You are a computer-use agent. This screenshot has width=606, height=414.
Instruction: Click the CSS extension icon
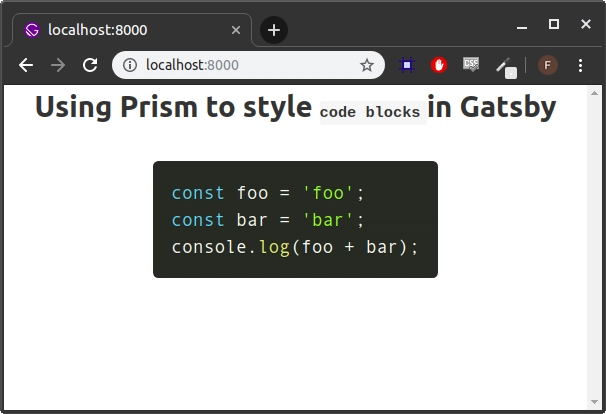tap(471, 65)
